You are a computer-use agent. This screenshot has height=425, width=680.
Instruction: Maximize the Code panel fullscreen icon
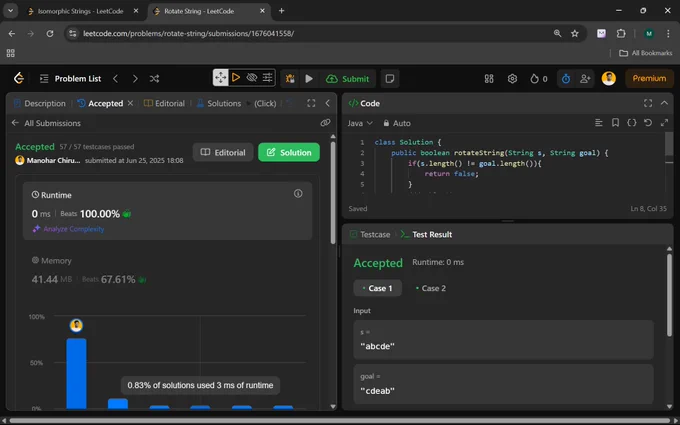click(x=648, y=103)
